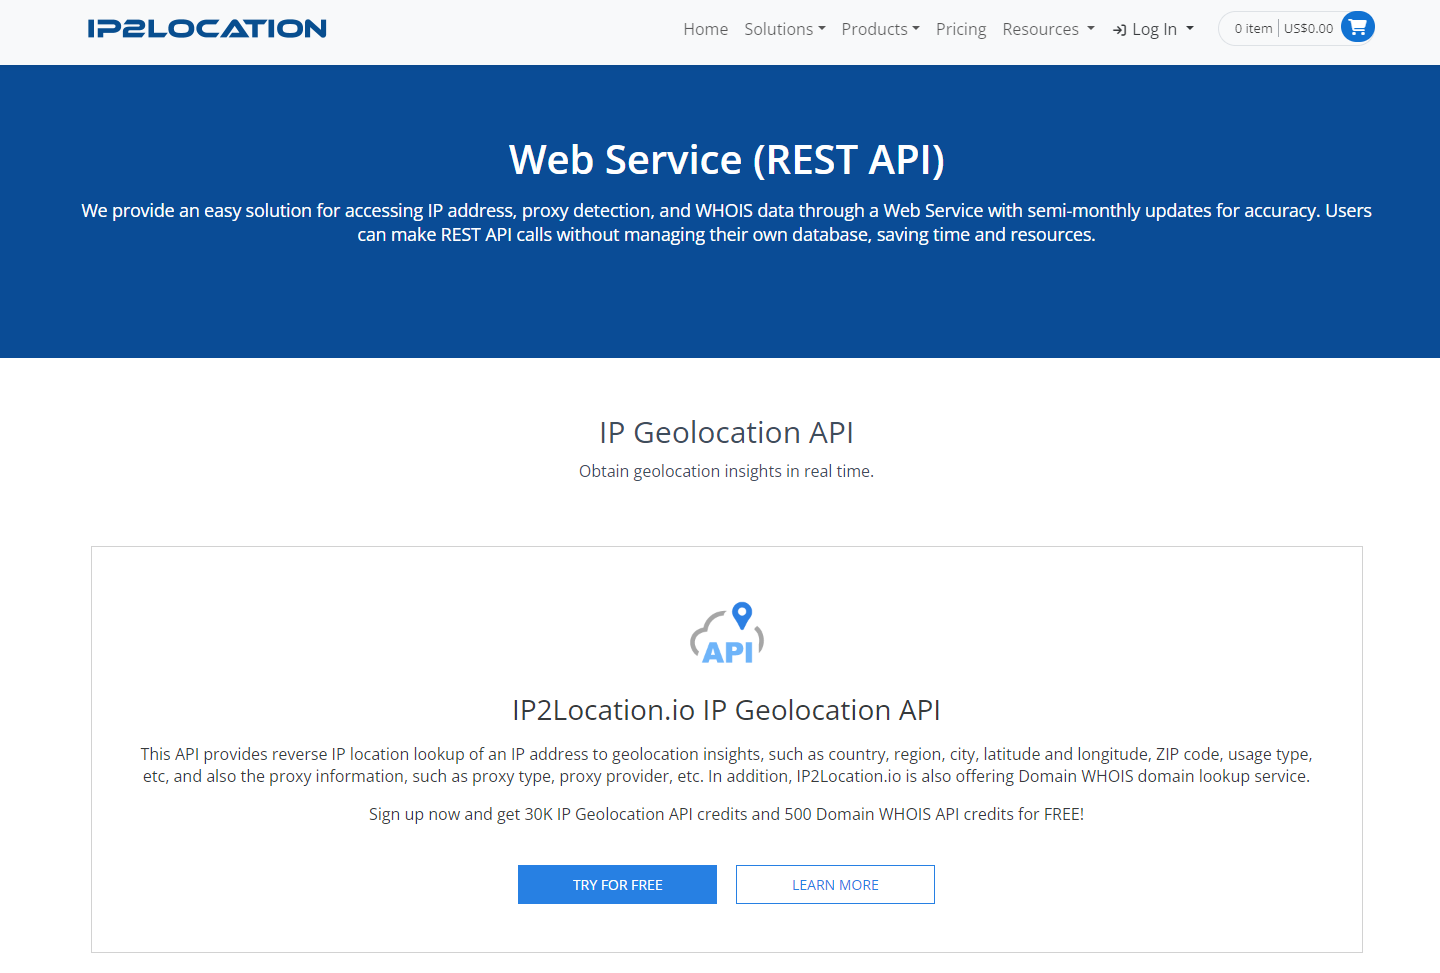Expand the Resources dropdown menu

tap(1048, 29)
